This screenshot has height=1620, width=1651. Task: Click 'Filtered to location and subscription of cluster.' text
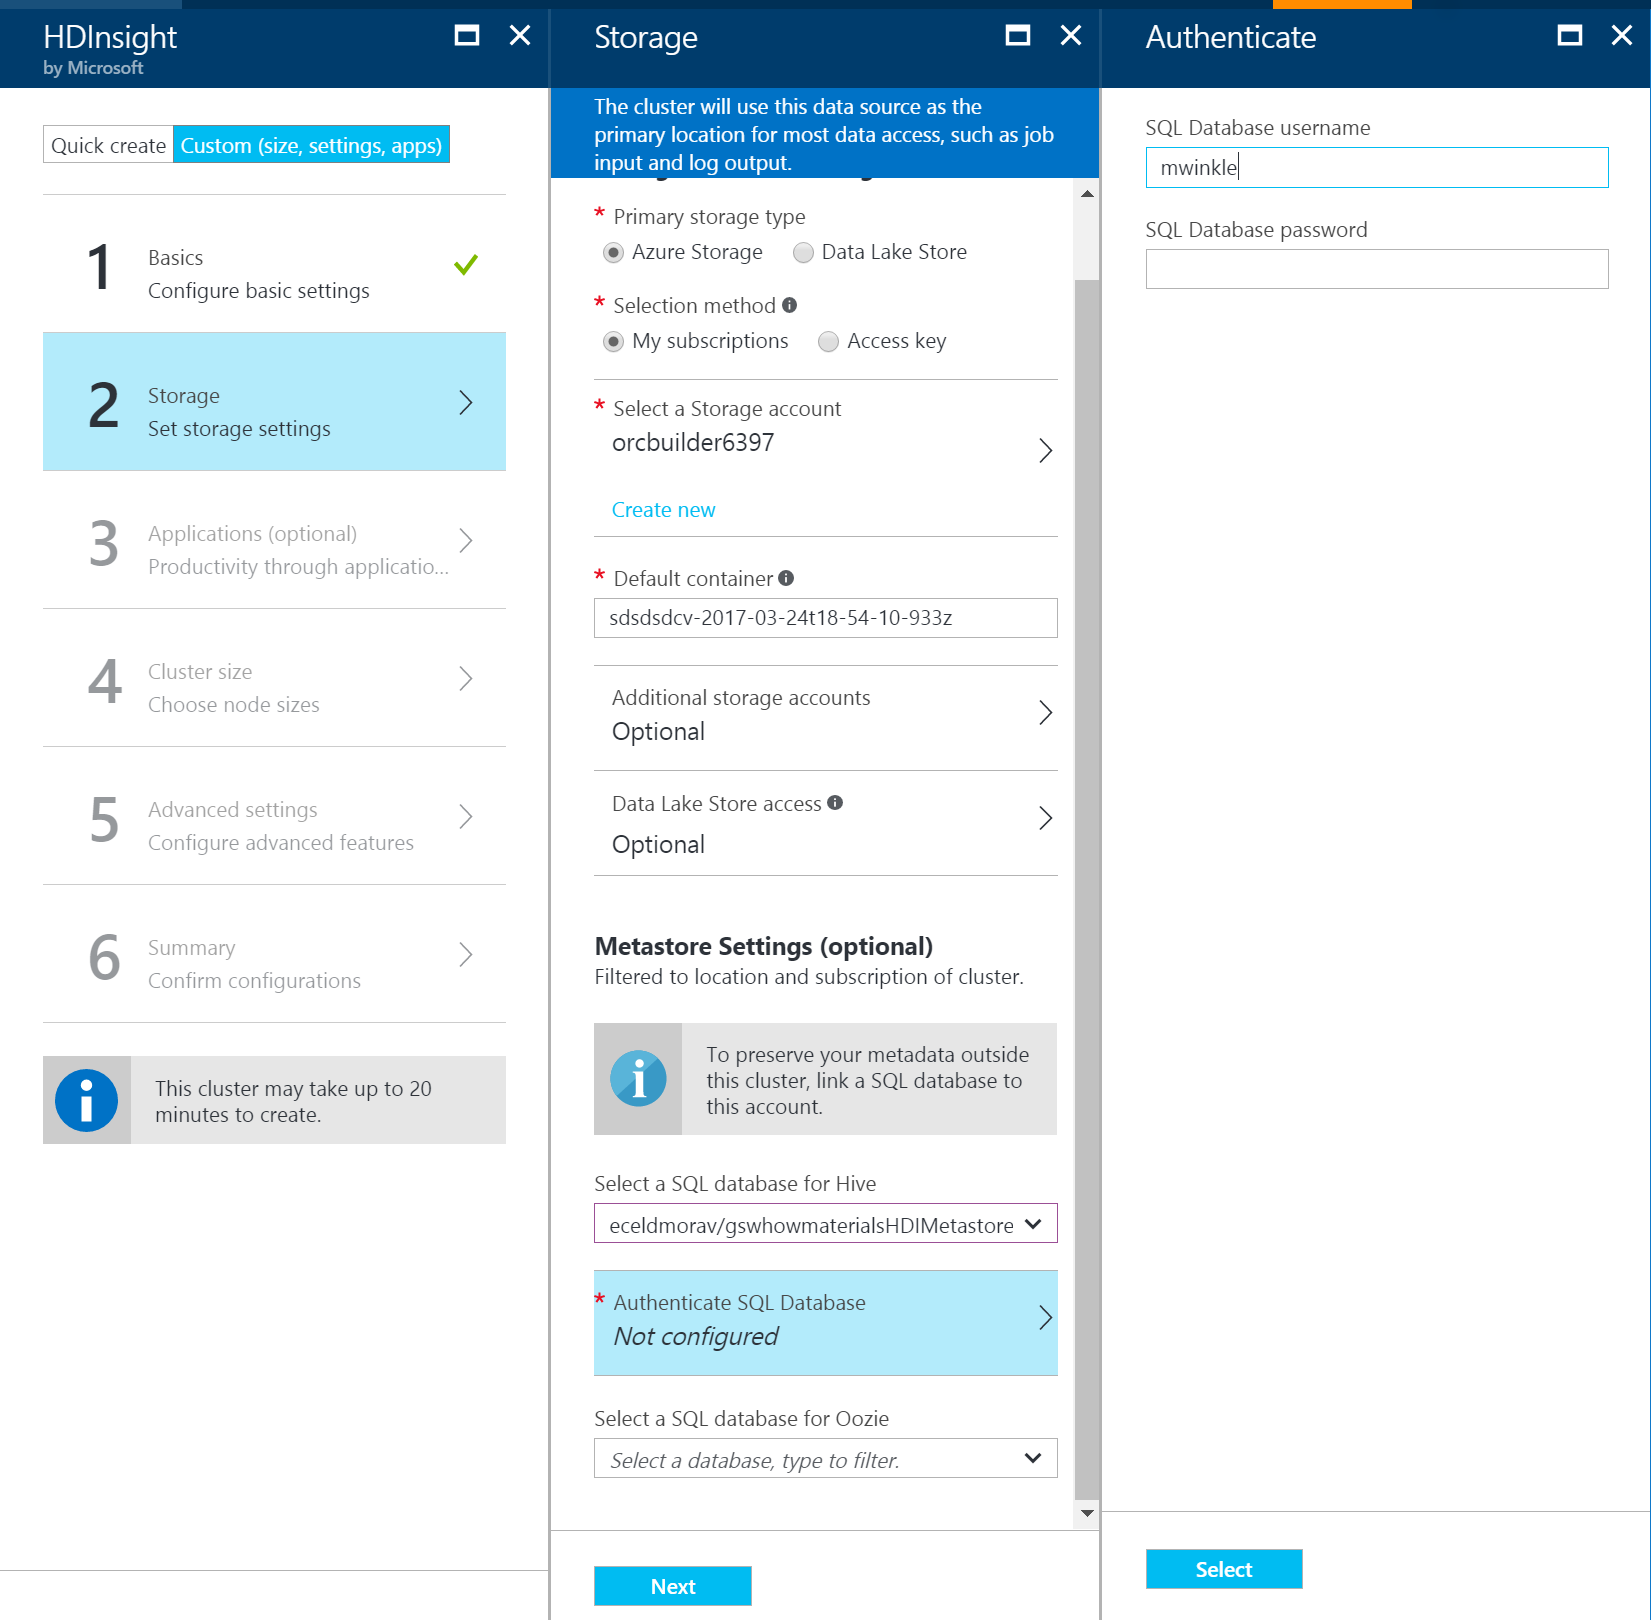808,977
